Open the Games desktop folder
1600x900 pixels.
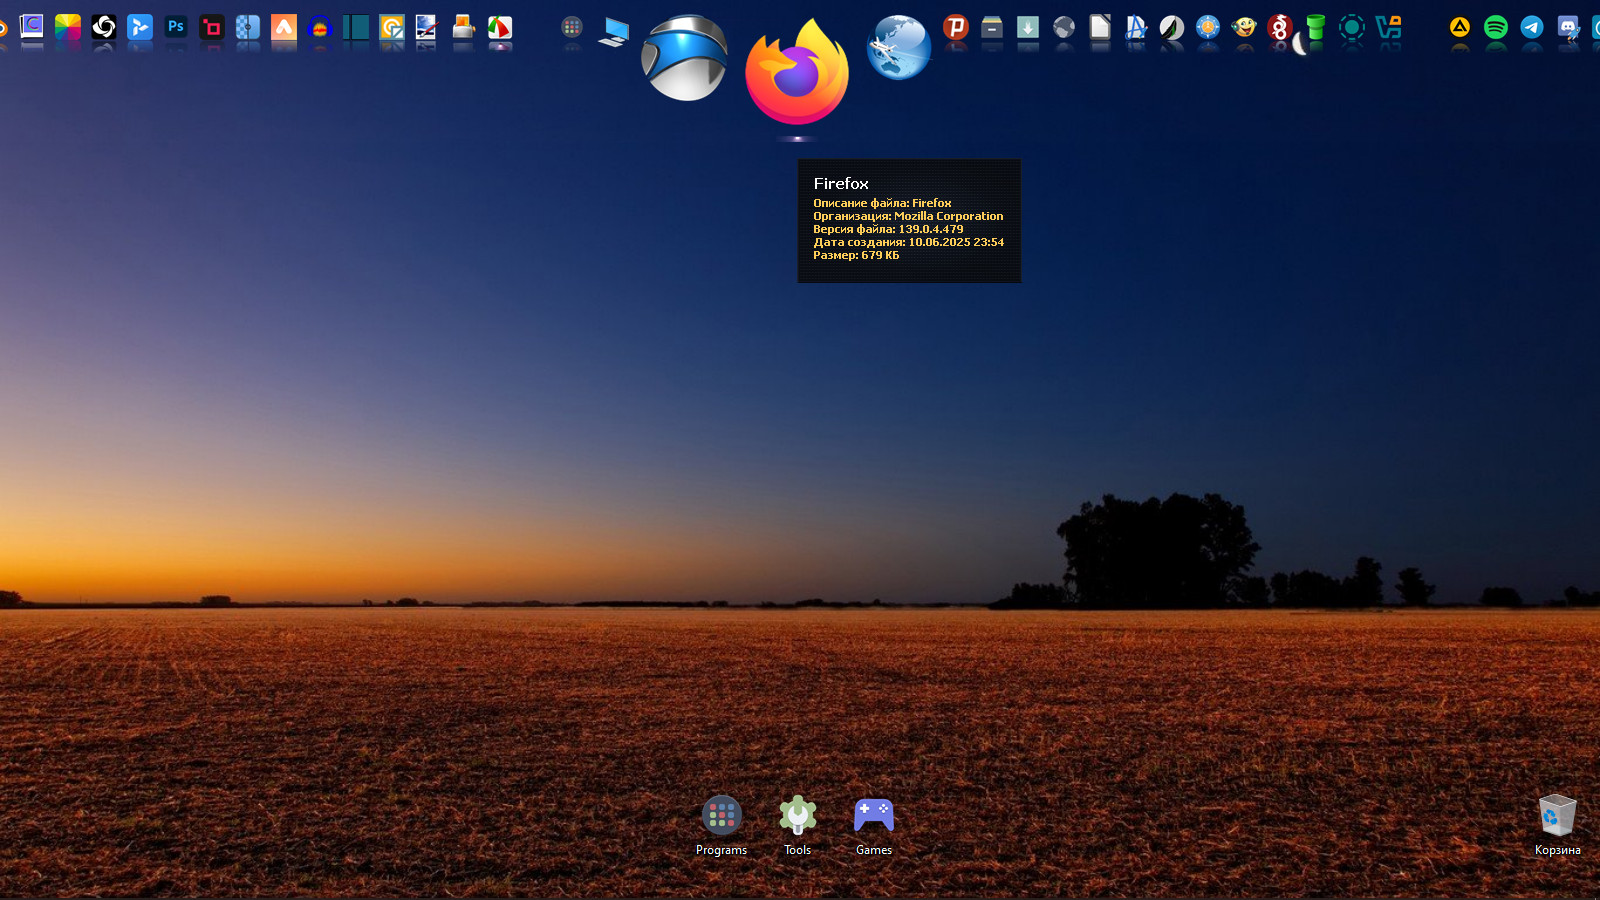click(874, 826)
